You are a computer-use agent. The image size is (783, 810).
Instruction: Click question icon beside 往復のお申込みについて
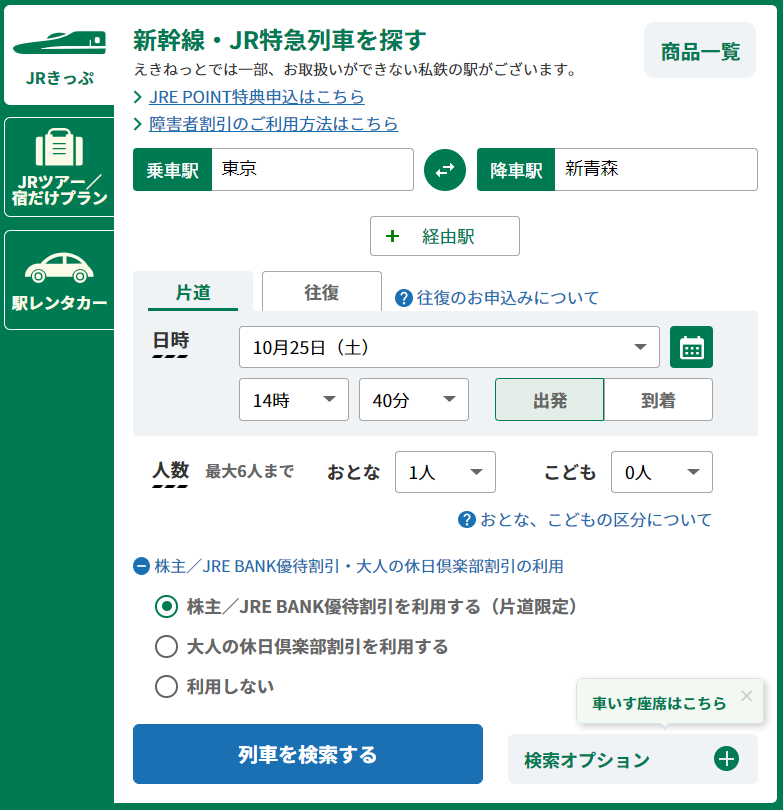(x=404, y=298)
